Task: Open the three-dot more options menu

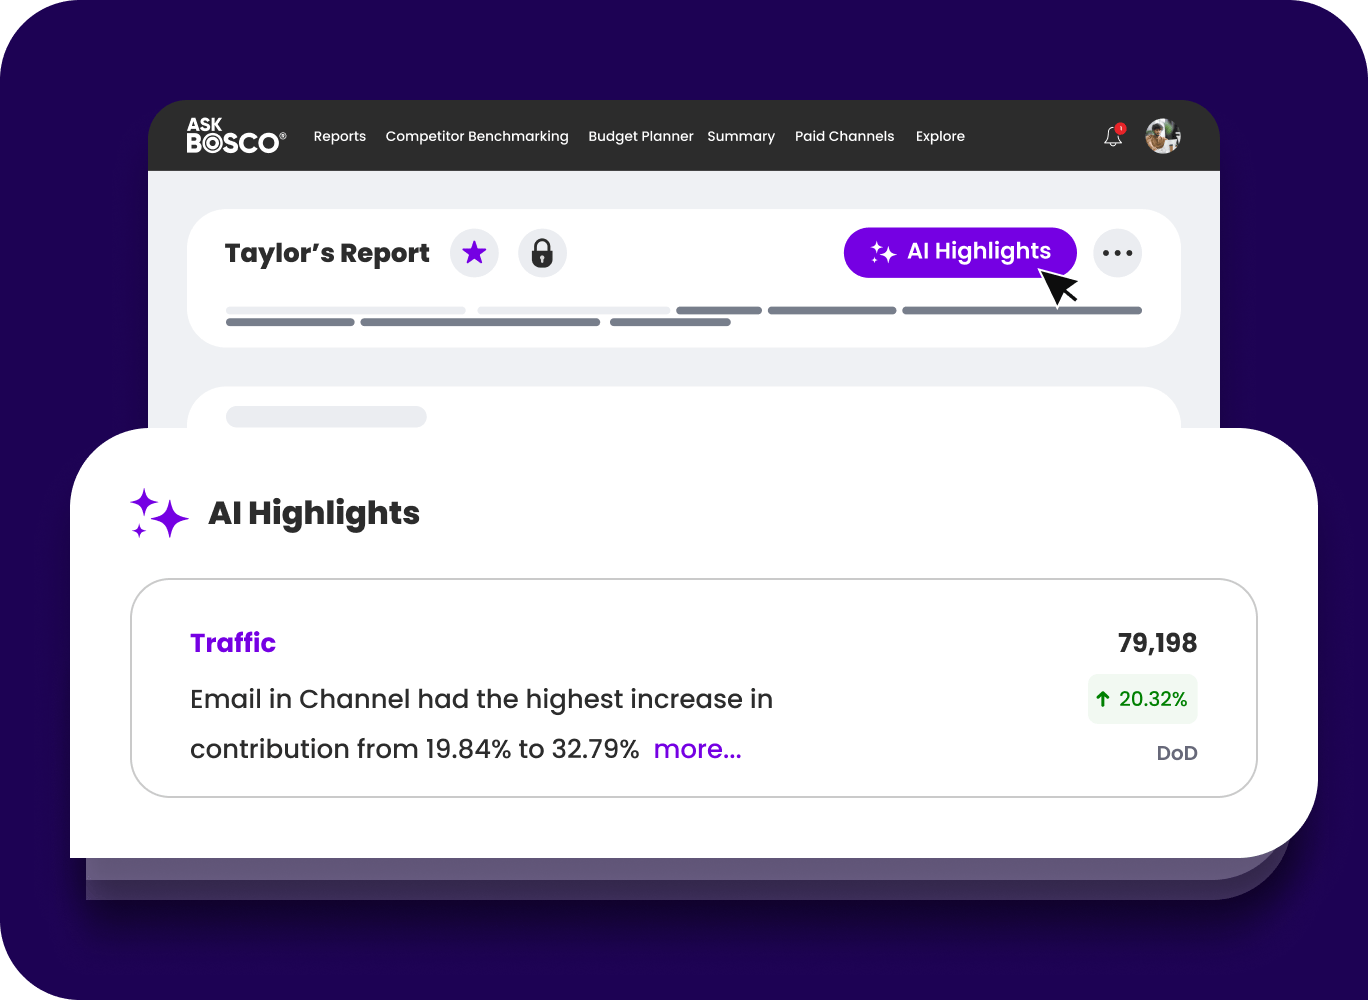Action: 1116,253
